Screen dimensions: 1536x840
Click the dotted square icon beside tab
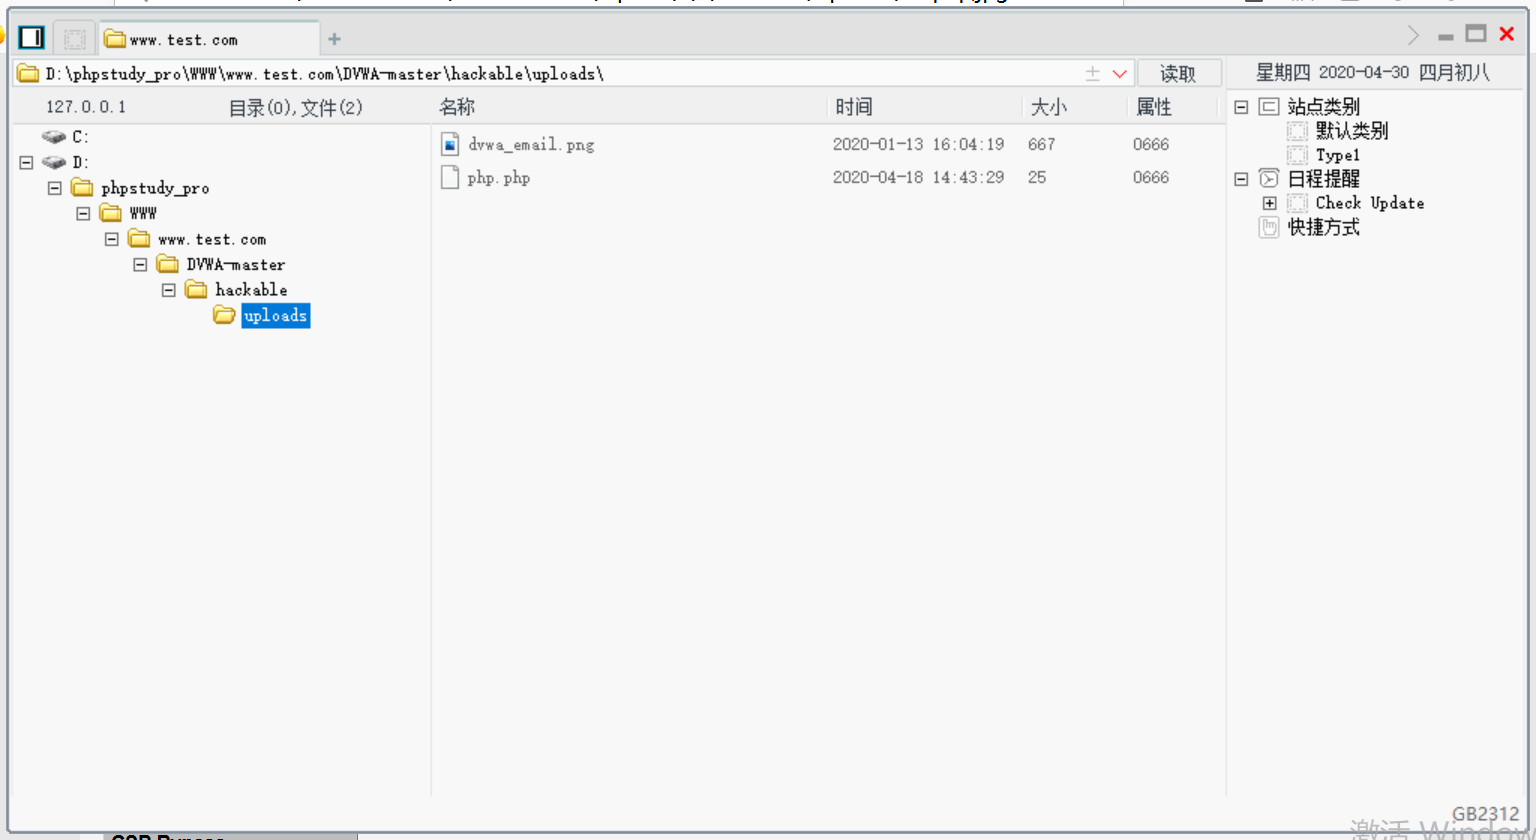pyautogui.click(x=74, y=39)
